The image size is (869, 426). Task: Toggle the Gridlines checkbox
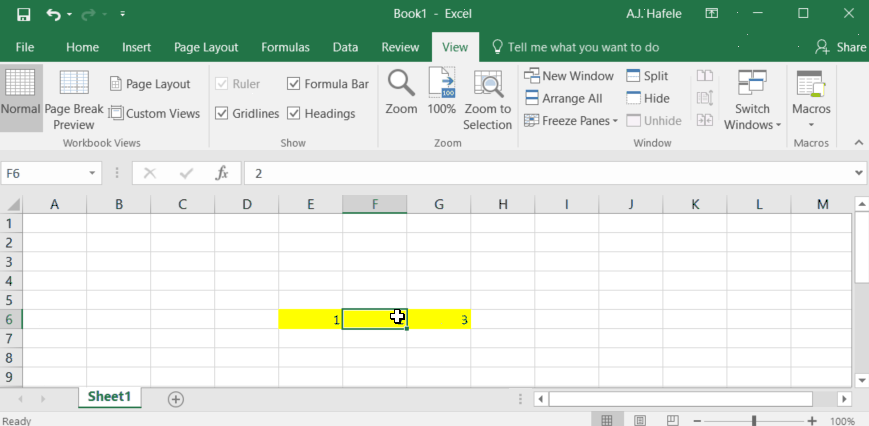[x=222, y=114]
